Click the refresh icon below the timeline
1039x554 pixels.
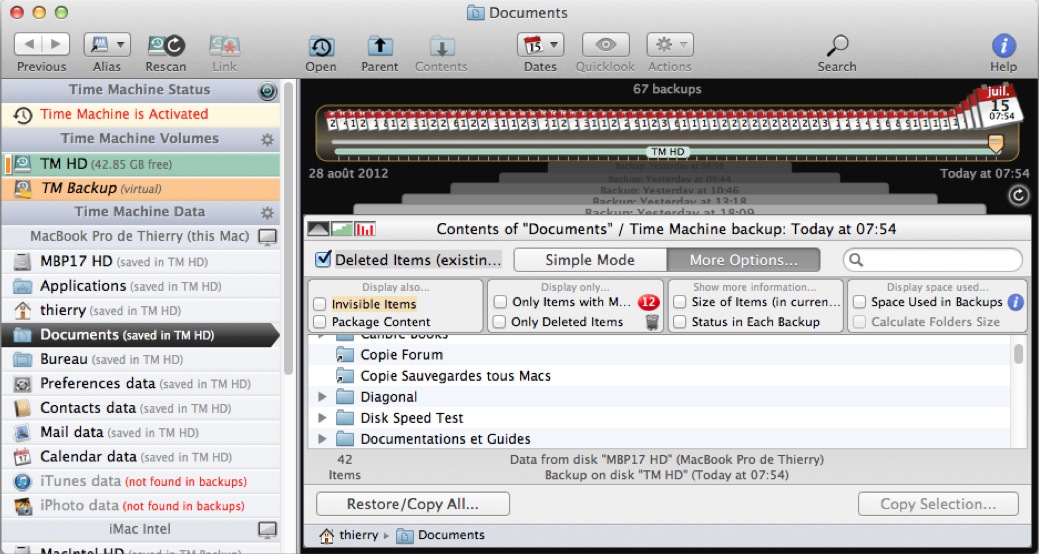coord(1017,195)
